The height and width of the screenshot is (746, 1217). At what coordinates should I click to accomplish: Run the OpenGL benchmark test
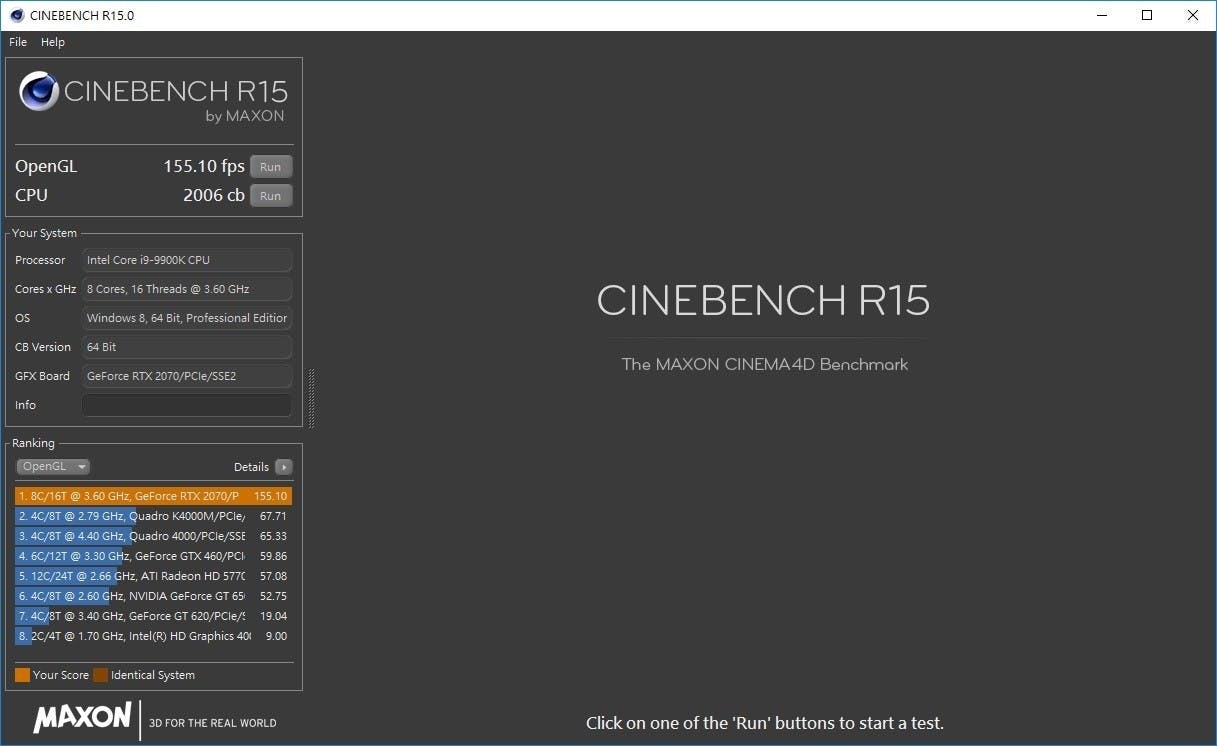(x=271, y=167)
